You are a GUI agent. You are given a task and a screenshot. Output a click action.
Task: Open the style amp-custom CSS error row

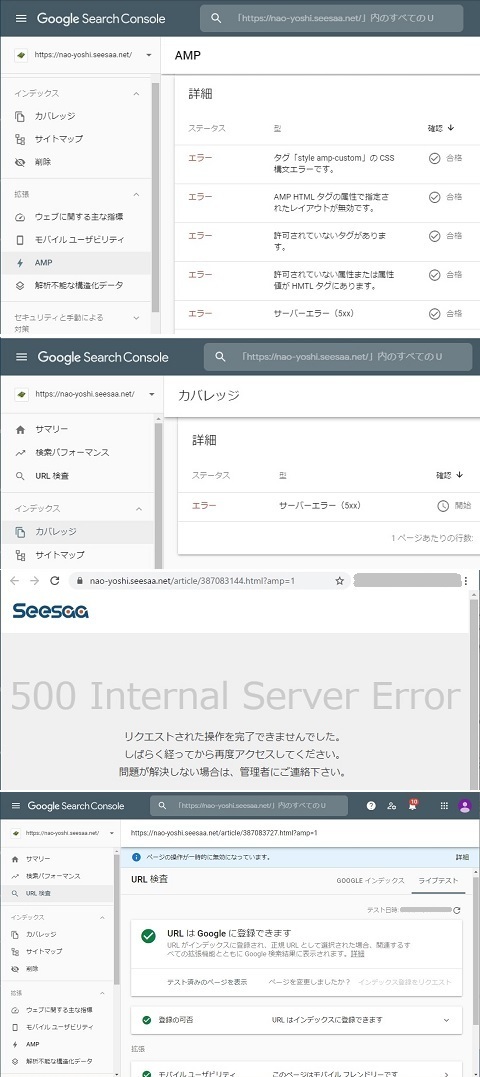(x=327, y=163)
